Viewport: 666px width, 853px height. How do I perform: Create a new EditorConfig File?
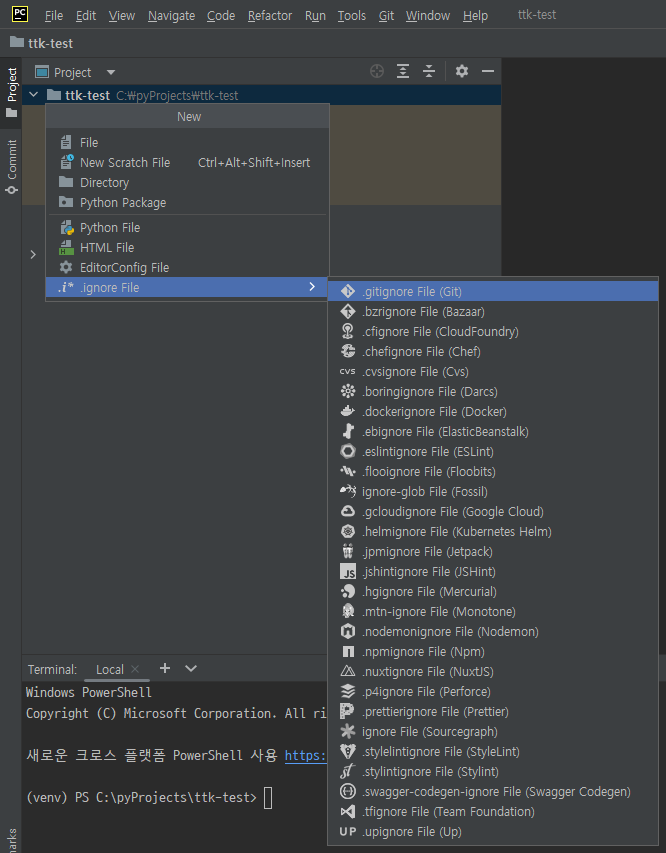point(188,268)
